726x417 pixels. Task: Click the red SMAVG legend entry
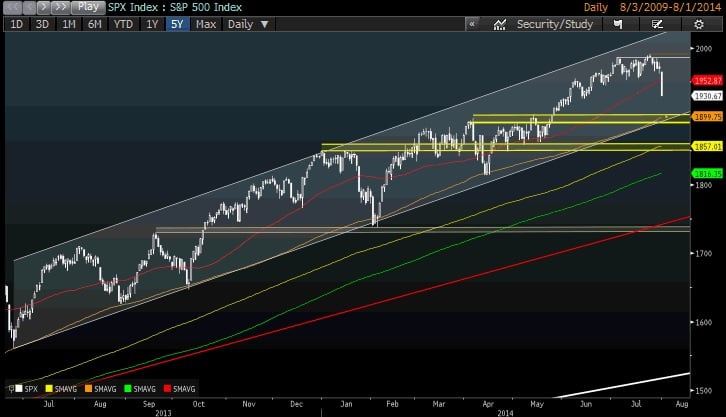point(180,389)
